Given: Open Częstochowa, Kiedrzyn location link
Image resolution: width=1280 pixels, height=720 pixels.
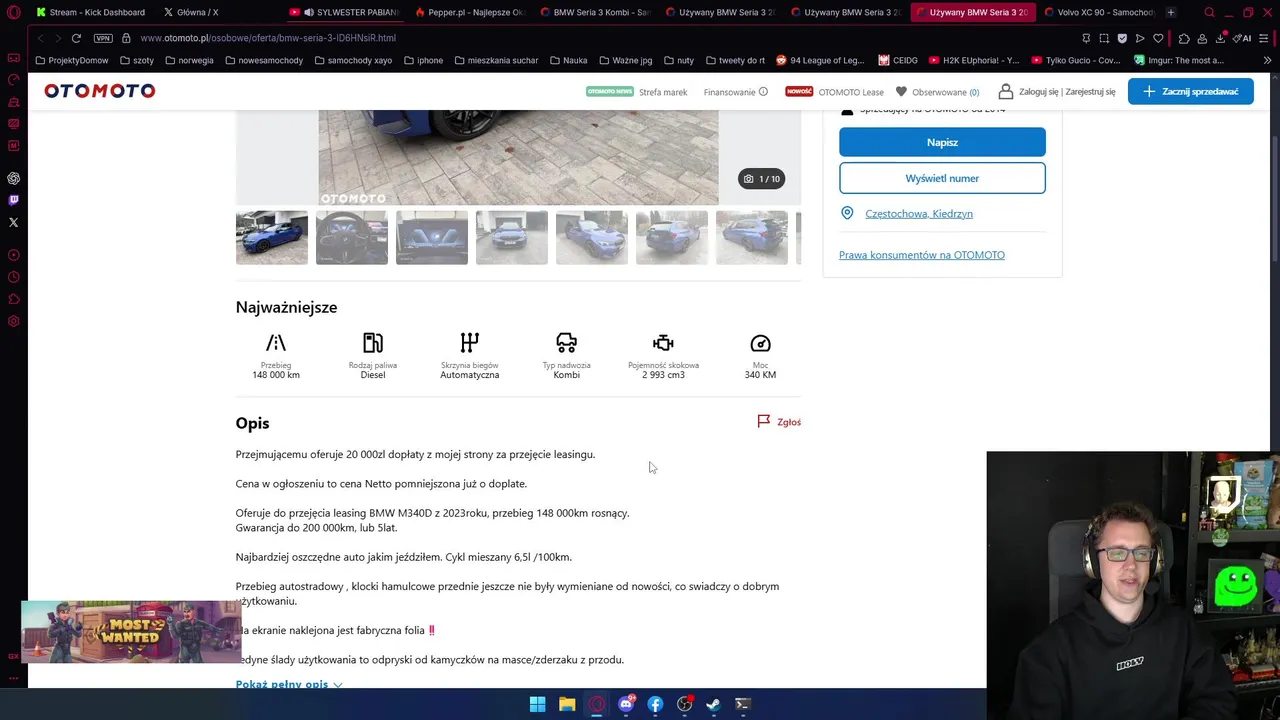Looking at the screenshot, I should click(x=918, y=213).
